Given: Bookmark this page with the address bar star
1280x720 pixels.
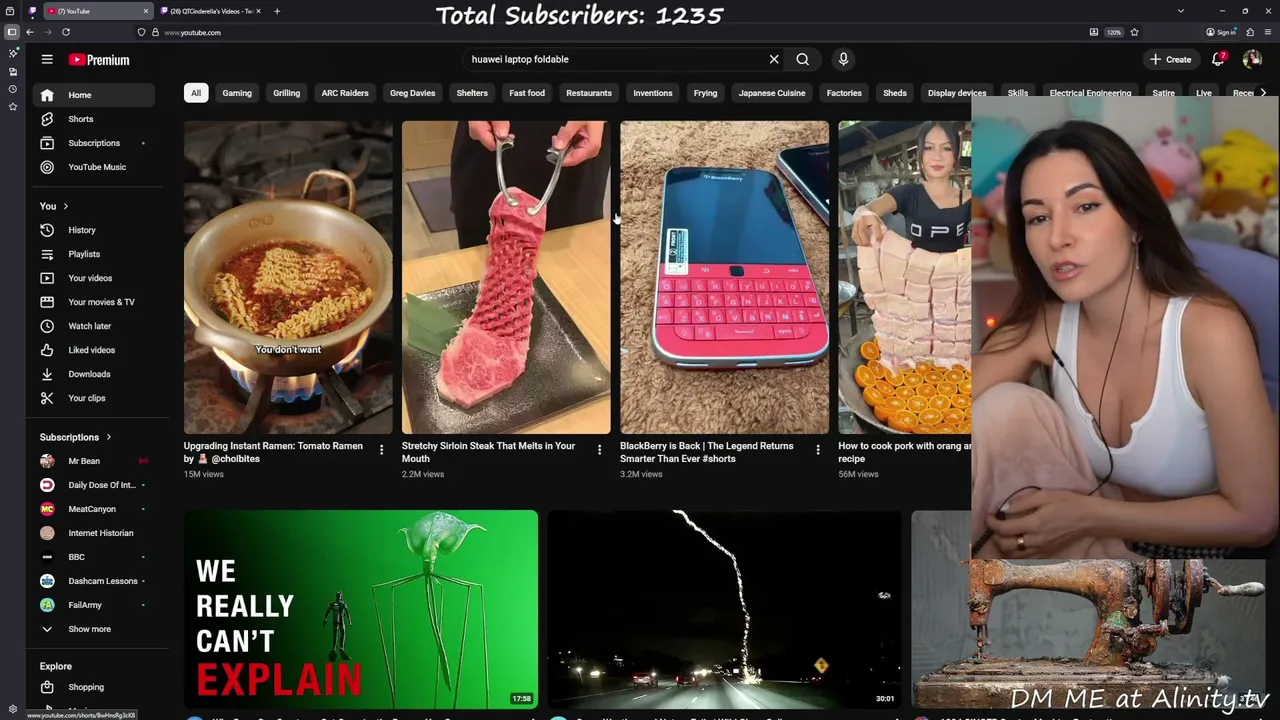Looking at the screenshot, I should [x=1134, y=32].
